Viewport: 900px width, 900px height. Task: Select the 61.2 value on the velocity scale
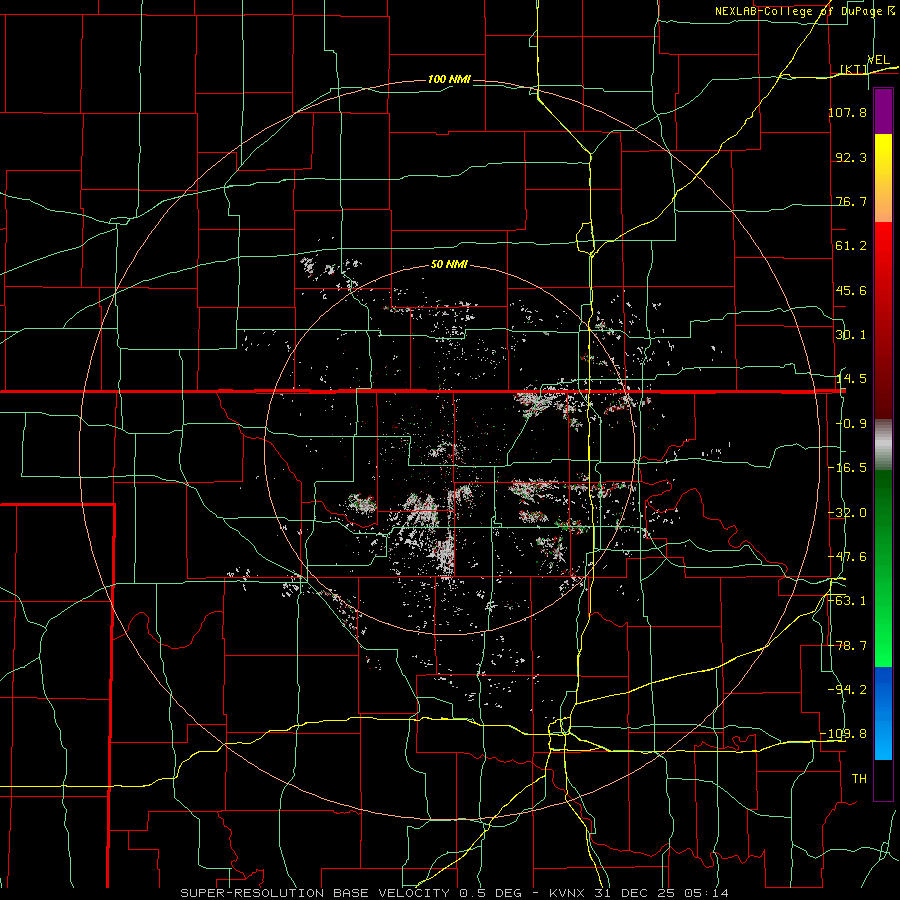click(x=851, y=246)
